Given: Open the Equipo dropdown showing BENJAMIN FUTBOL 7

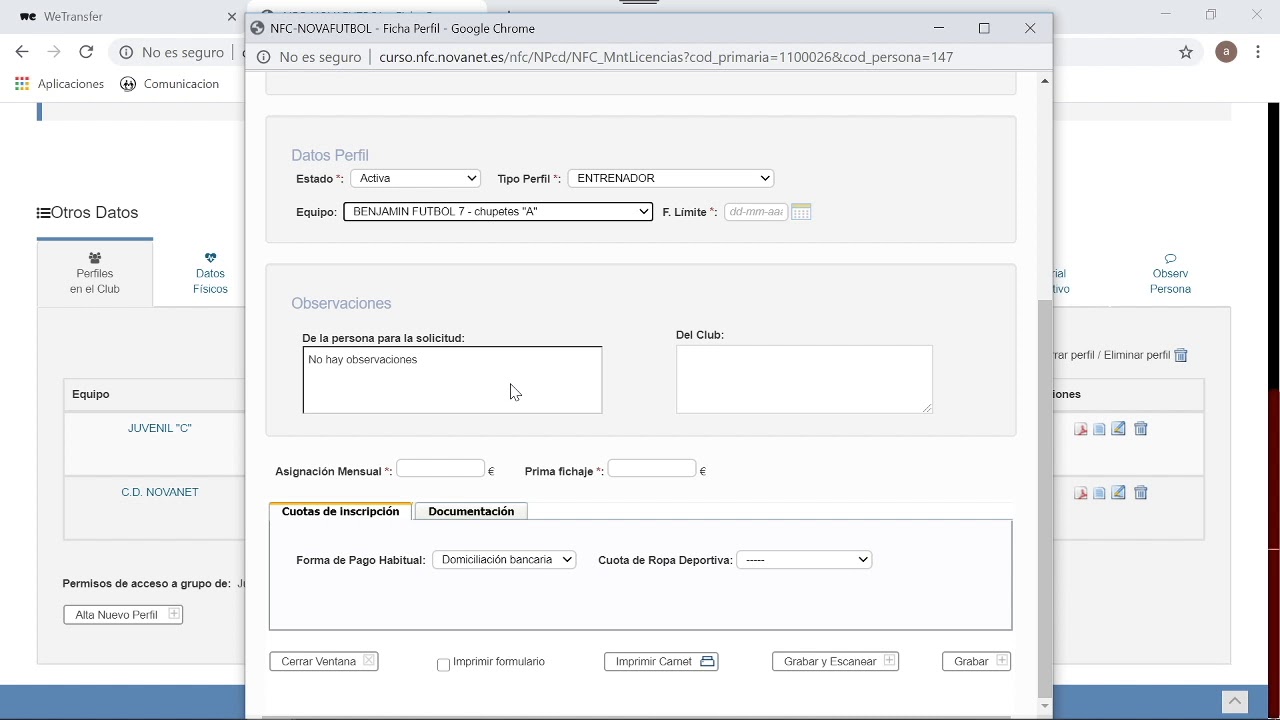Looking at the screenshot, I should click(498, 212).
